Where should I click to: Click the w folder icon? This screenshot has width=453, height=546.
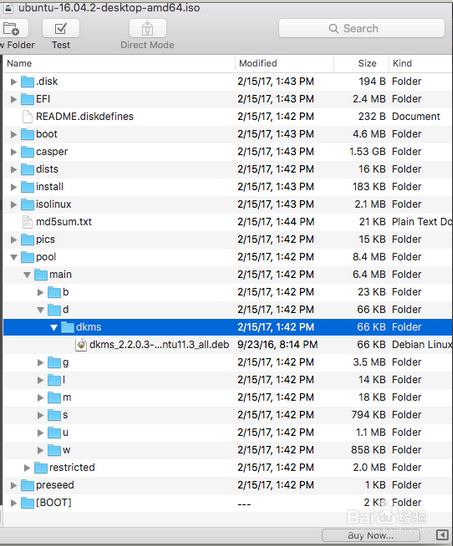click(54, 450)
